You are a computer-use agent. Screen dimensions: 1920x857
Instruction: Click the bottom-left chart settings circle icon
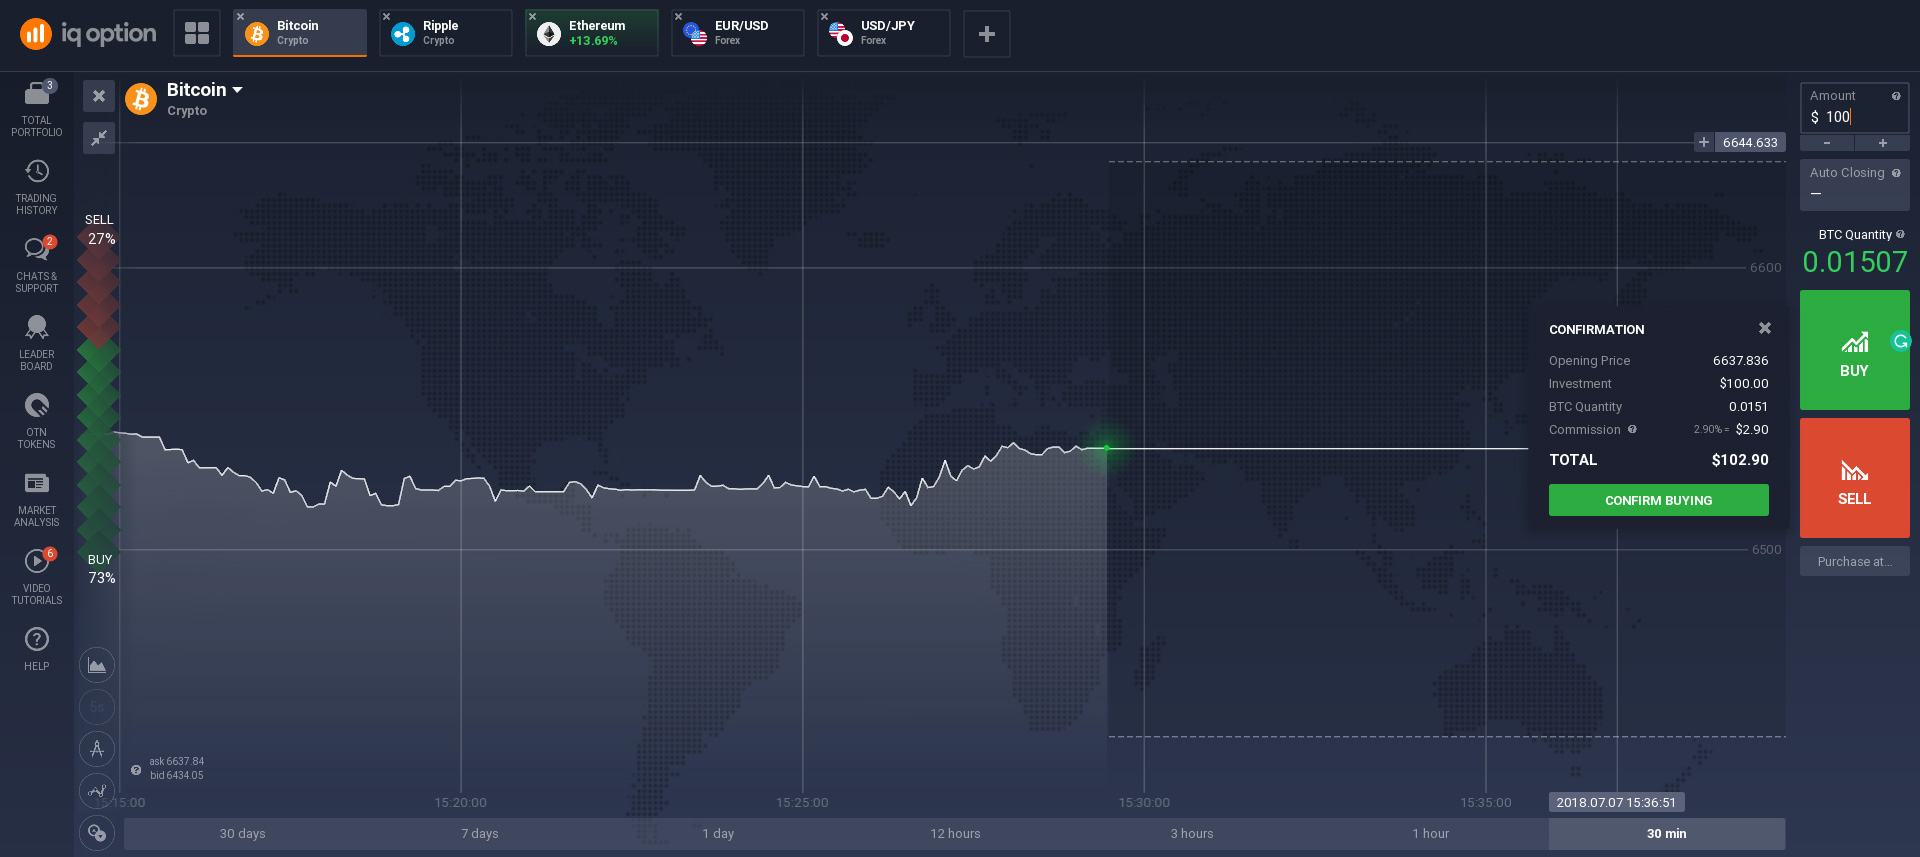[97, 833]
